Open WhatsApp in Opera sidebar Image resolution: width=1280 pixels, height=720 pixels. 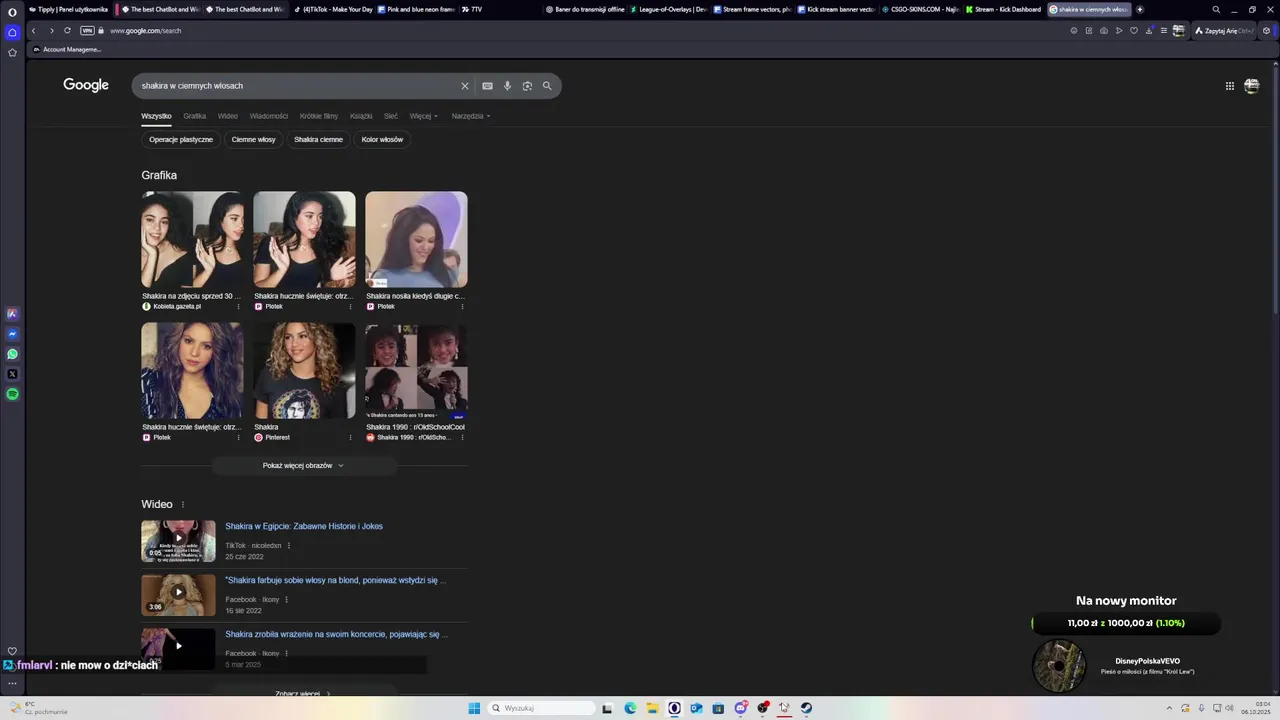[12, 354]
